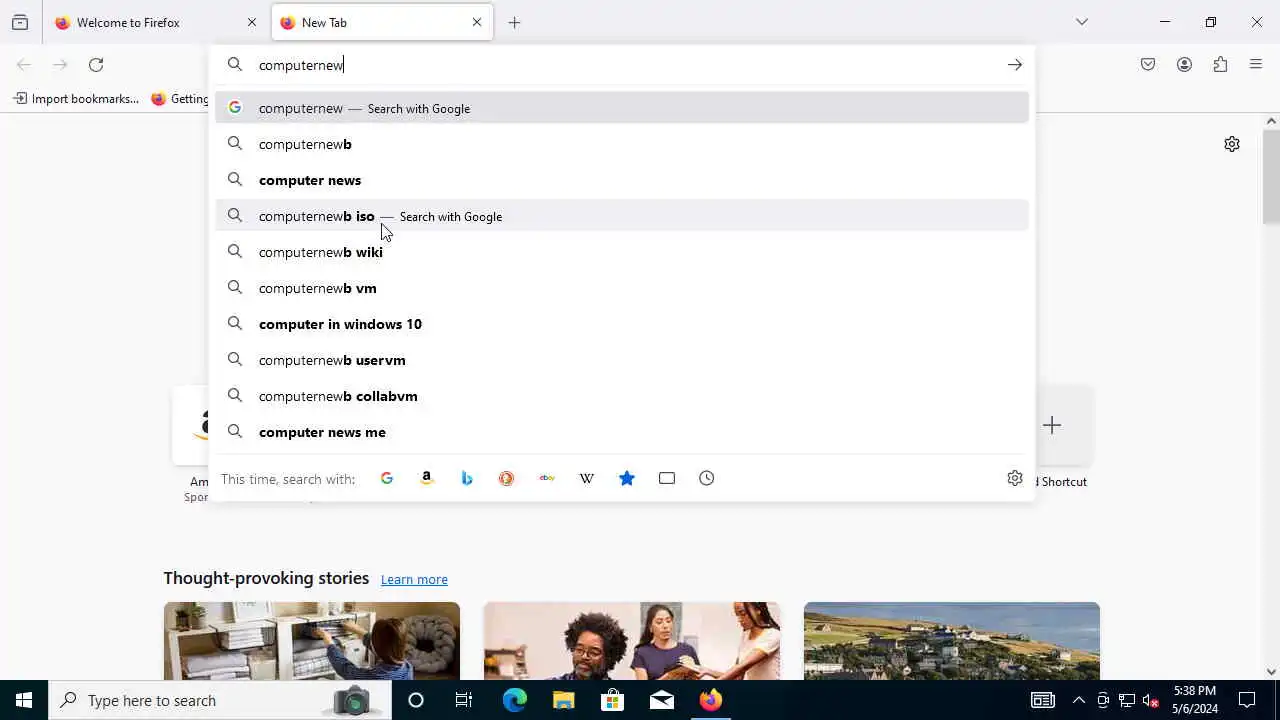
Task: Open Learn more link near stories
Action: [414, 579]
